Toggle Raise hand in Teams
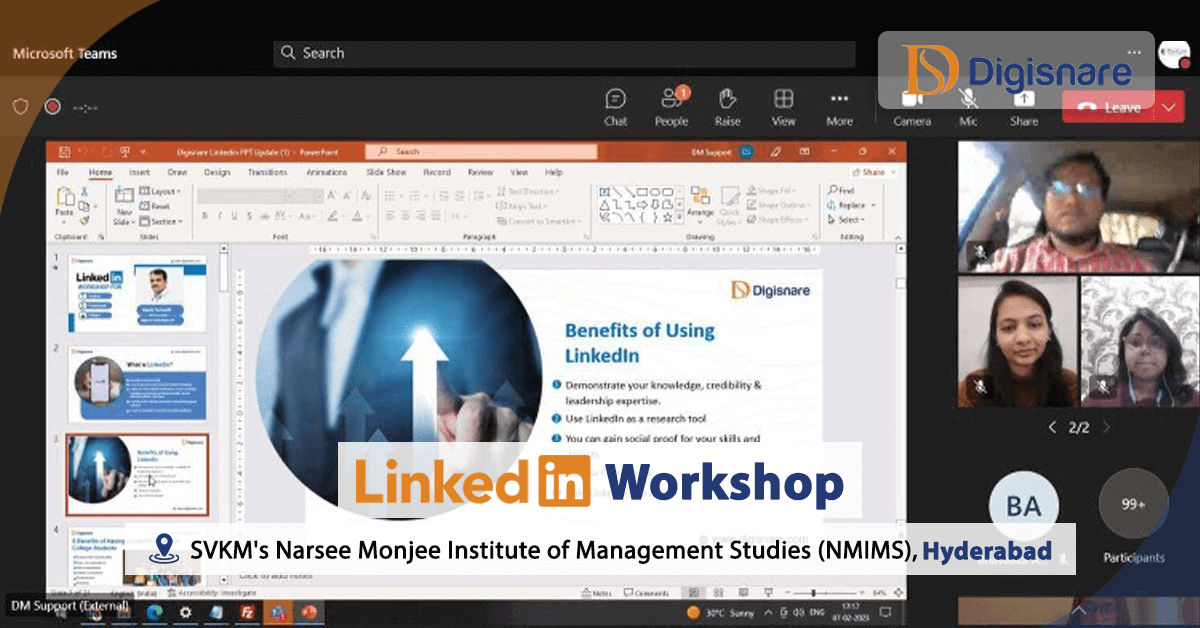1200x628 pixels. coord(727,107)
